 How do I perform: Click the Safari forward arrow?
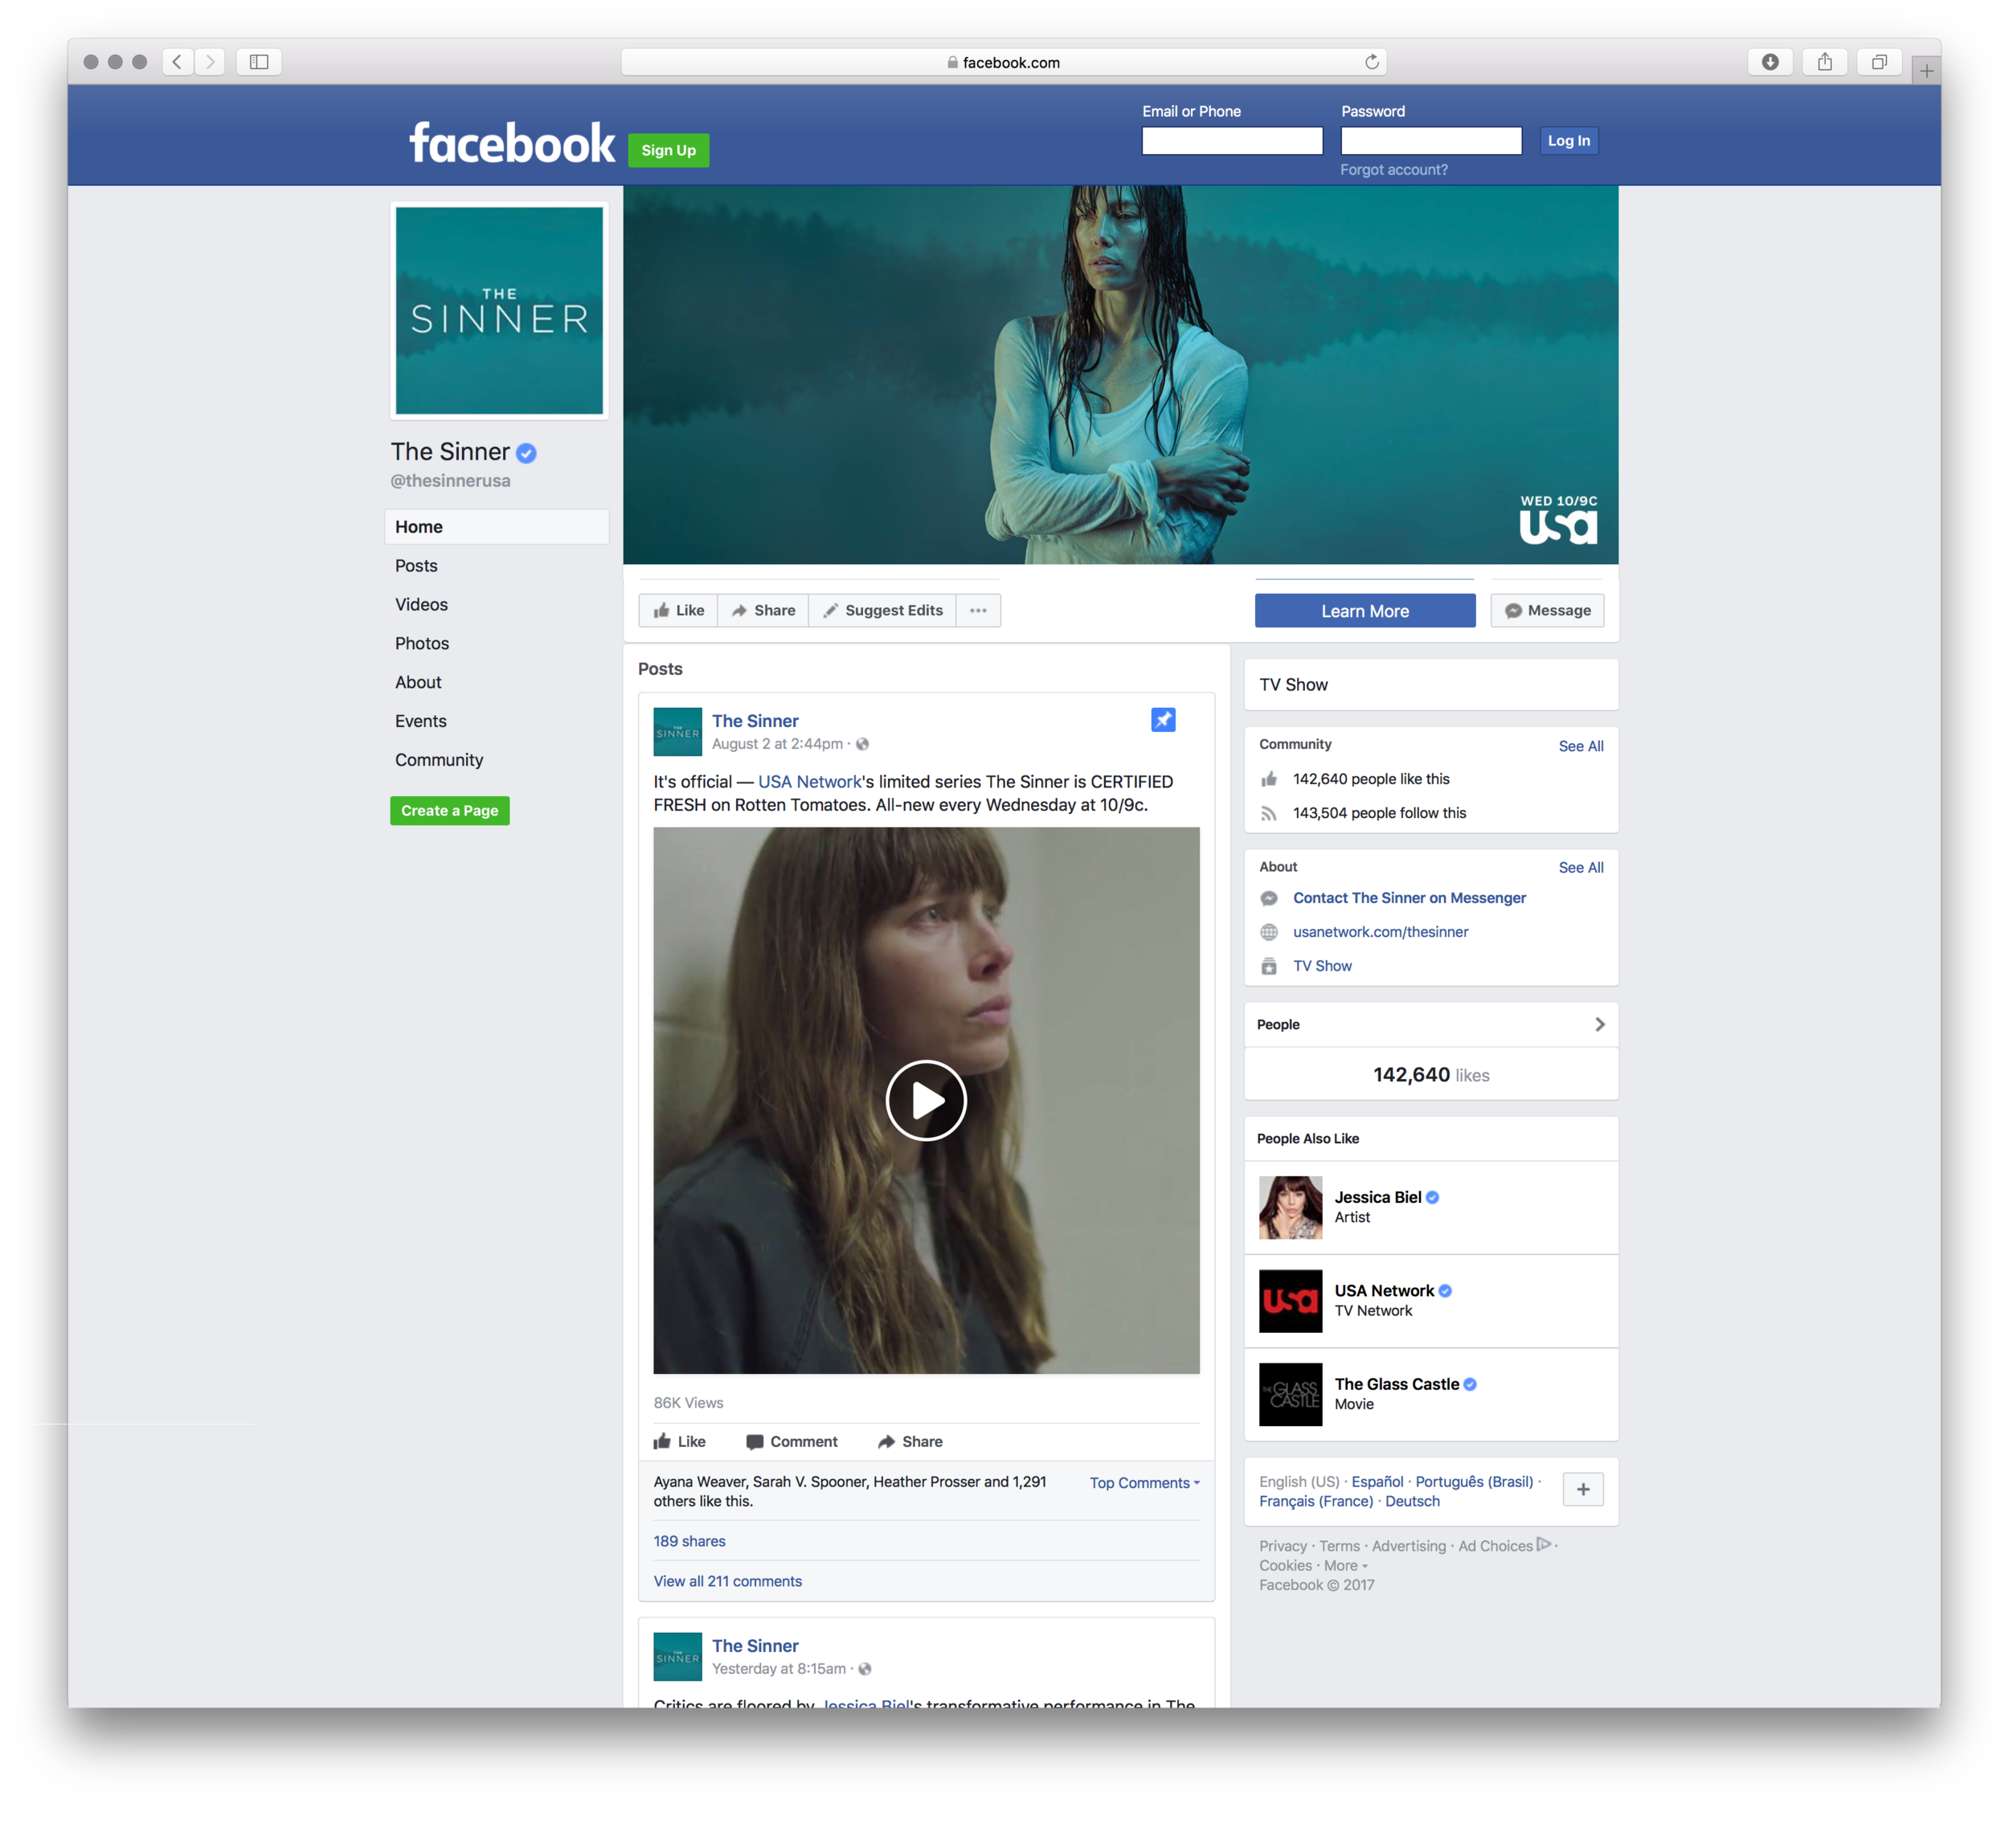tap(209, 62)
